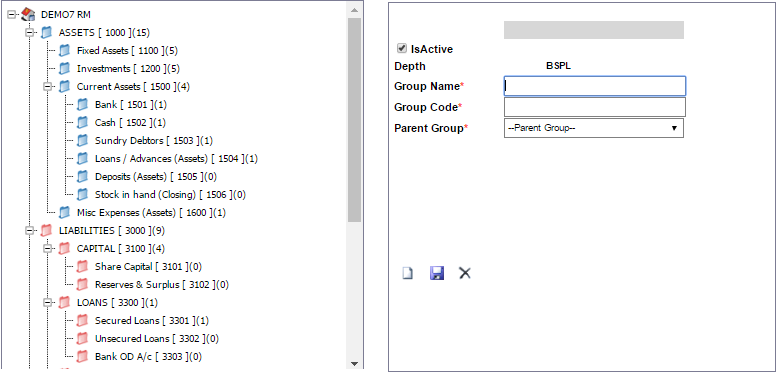This screenshot has height=377, width=784.
Task: Select CAPITAL [ 3100 ](4) label
Action: click(x=120, y=248)
